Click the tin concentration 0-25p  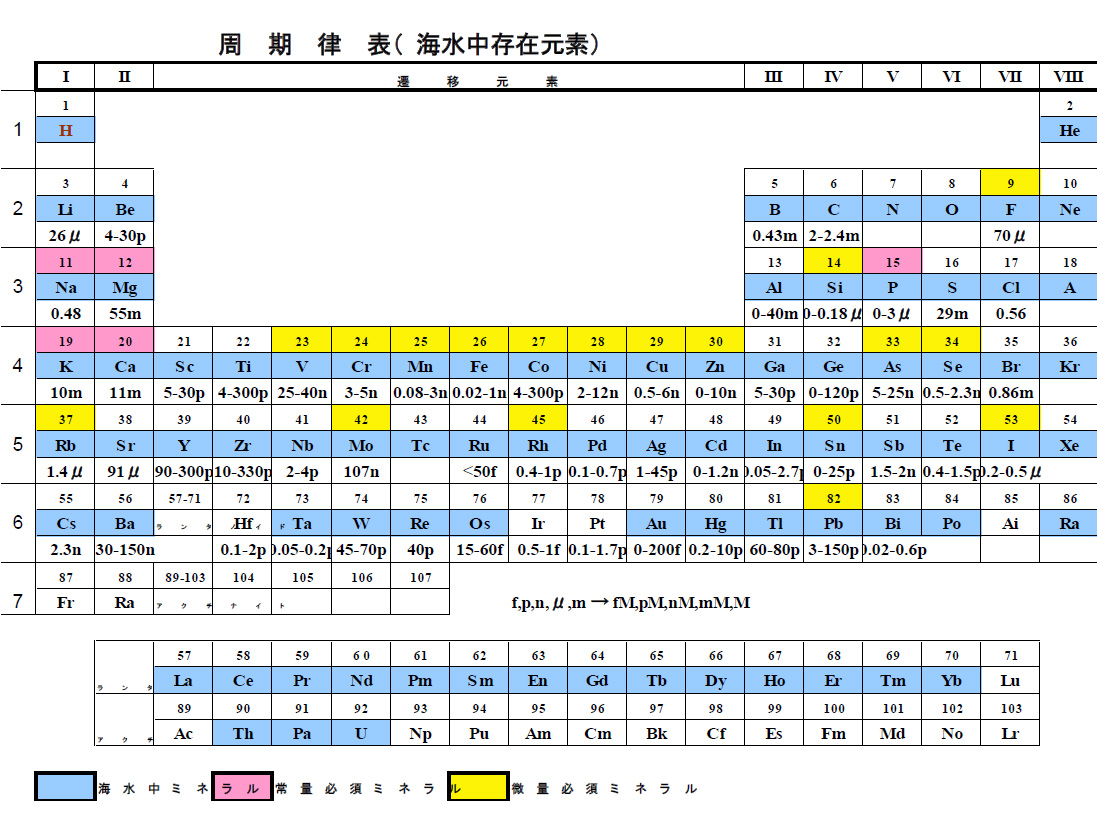click(x=833, y=472)
